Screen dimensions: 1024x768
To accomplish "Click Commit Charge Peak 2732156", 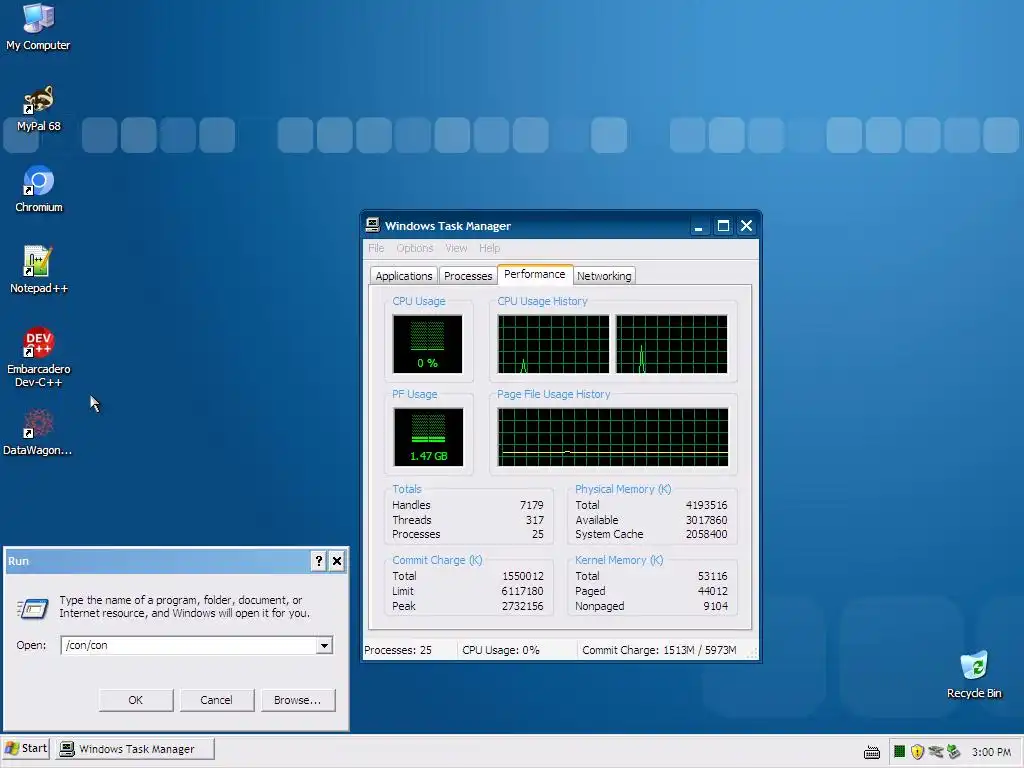I will [x=522, y=606].
